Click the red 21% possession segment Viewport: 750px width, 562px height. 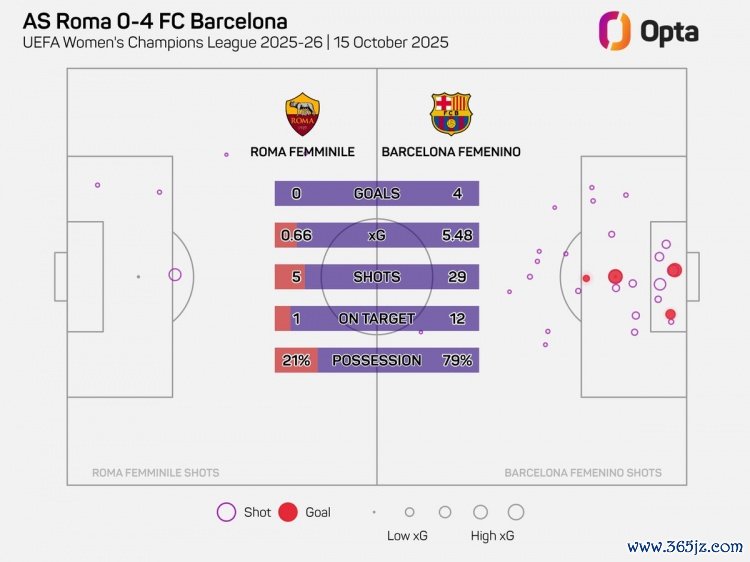pyautogui.click(x=296, y=360)
